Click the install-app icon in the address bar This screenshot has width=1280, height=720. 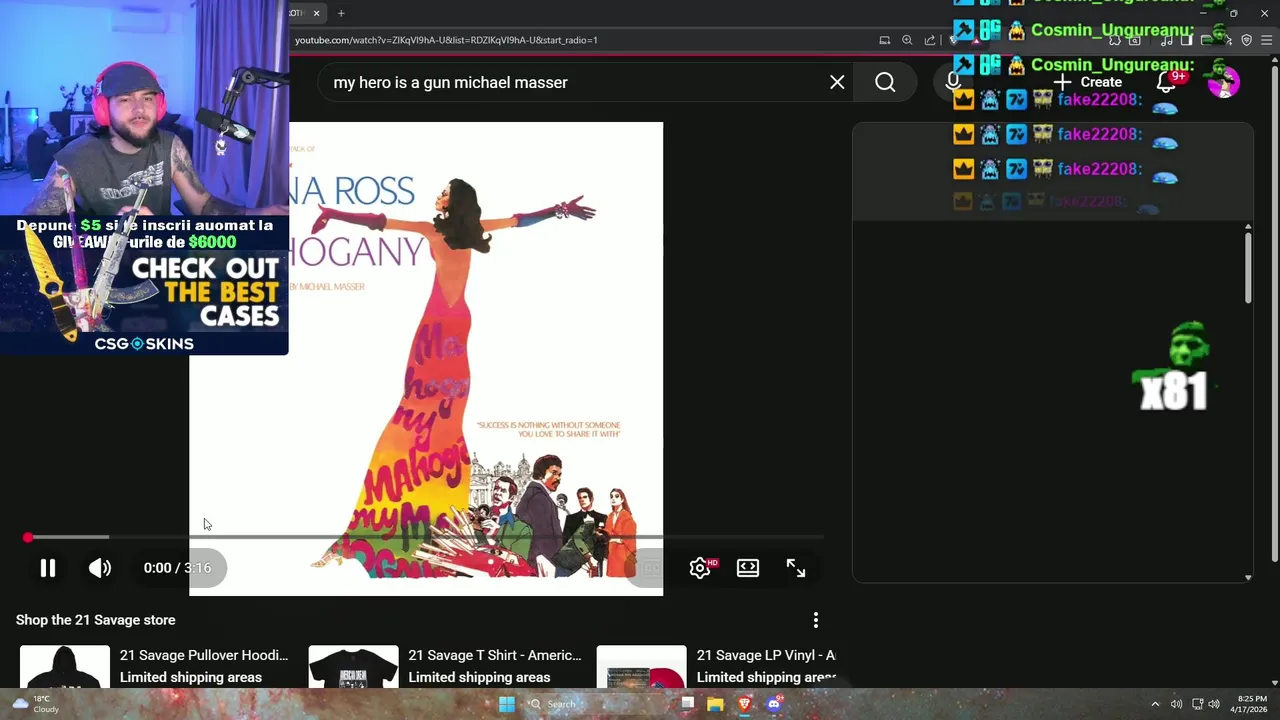[885, 40]
